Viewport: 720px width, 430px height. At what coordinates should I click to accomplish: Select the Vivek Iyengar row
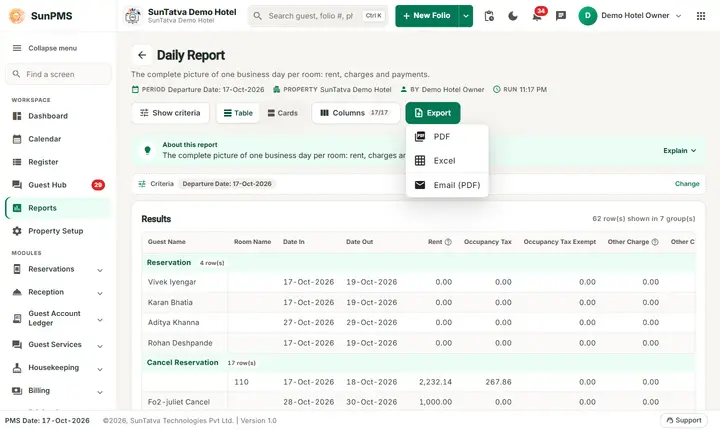(x=419, y=282)
